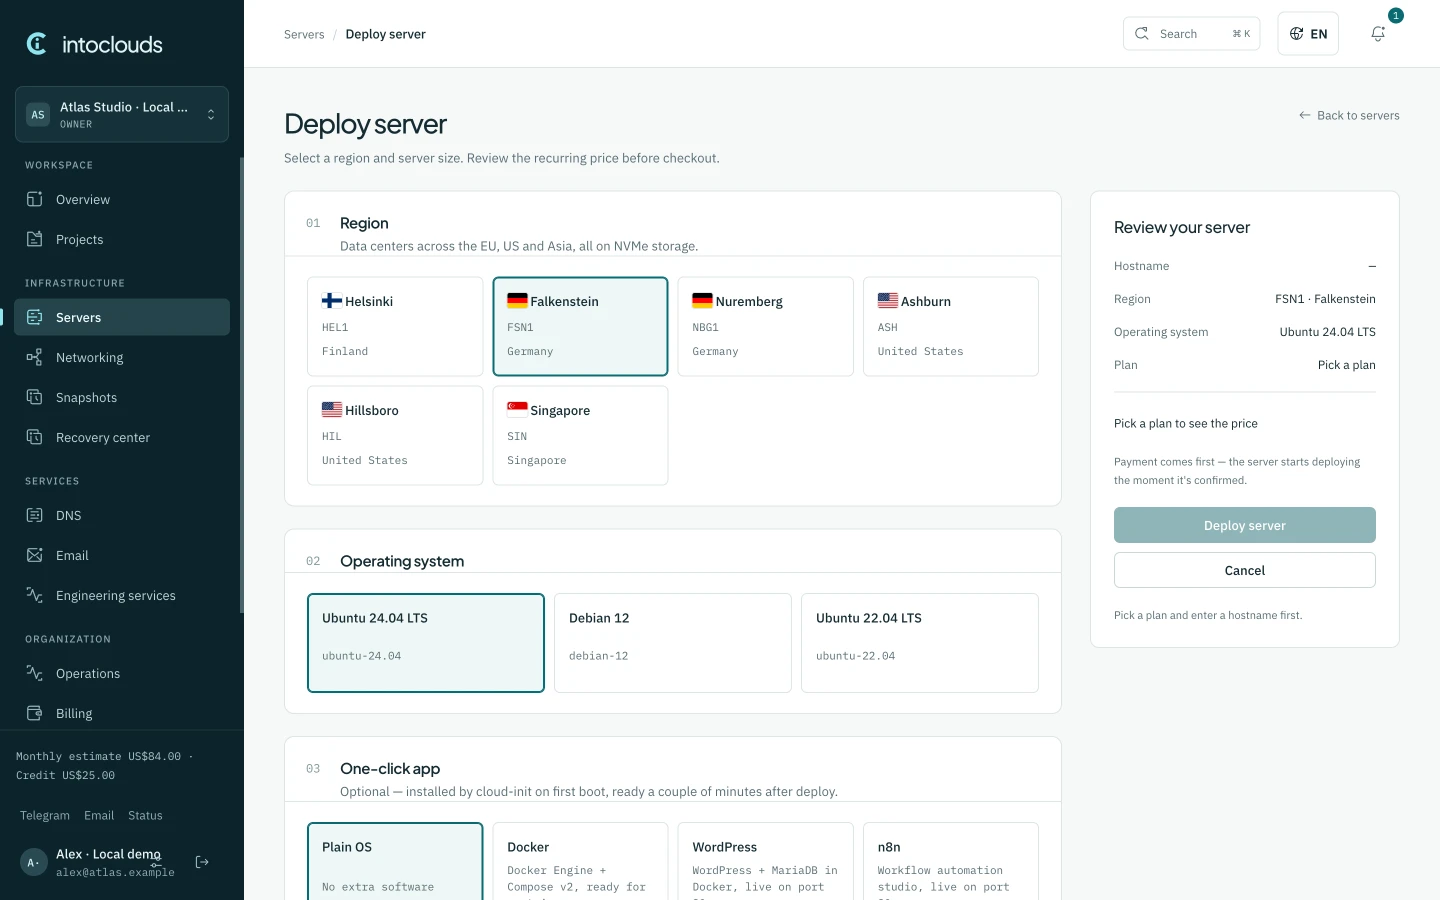Select the Helsinki region
The image size is (1440, 900).
tap(395, 326)
